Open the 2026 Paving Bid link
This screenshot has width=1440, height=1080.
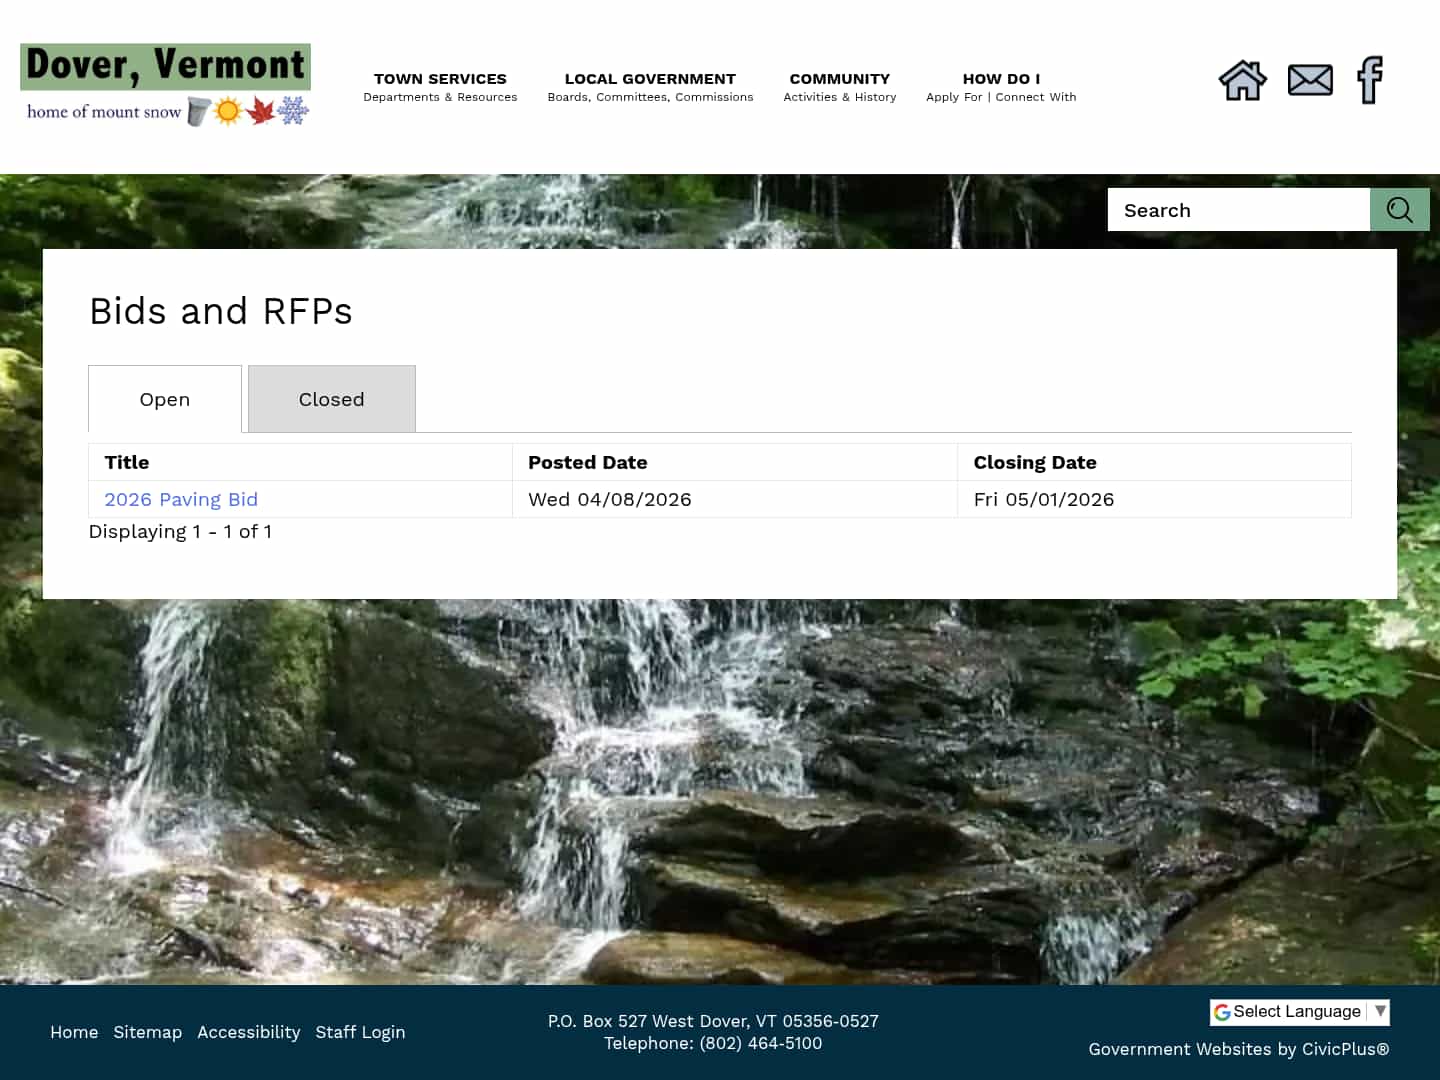click(x=181, y=499)
